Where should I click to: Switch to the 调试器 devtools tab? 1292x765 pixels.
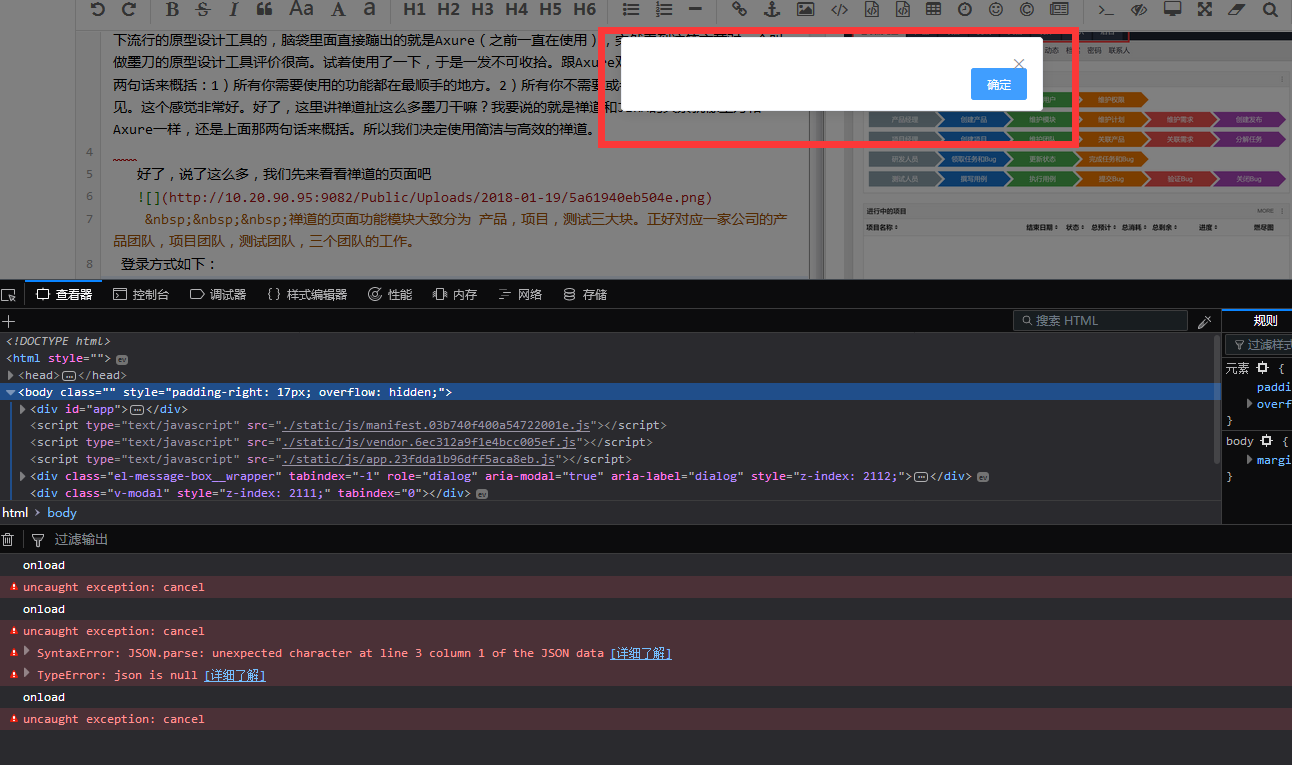point(218,295)
